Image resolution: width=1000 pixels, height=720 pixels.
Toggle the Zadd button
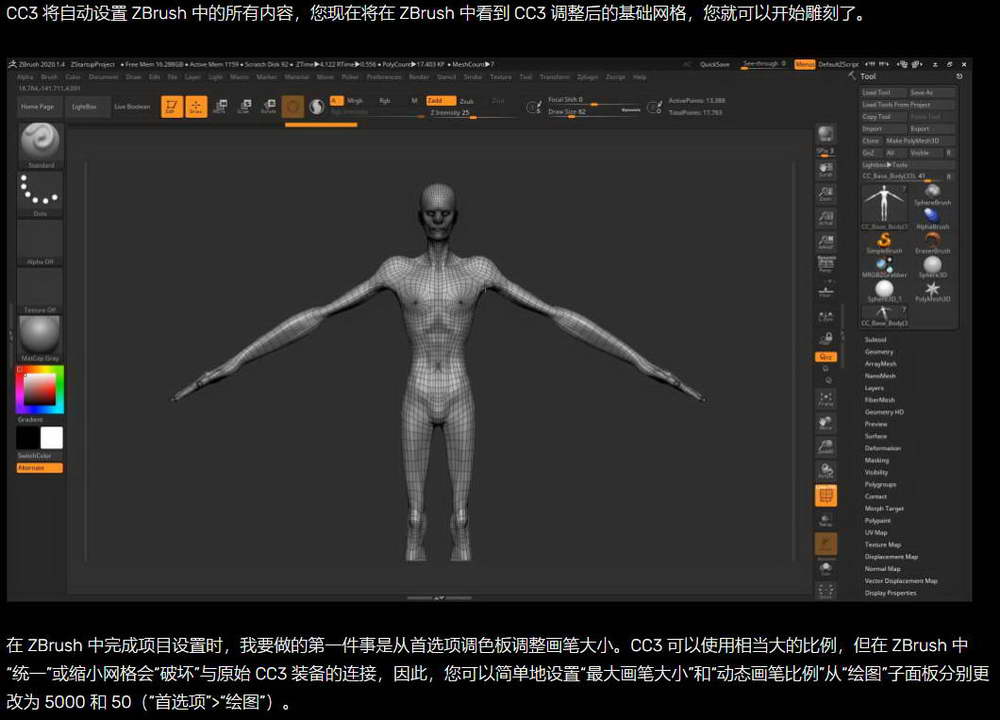[441, 101]
